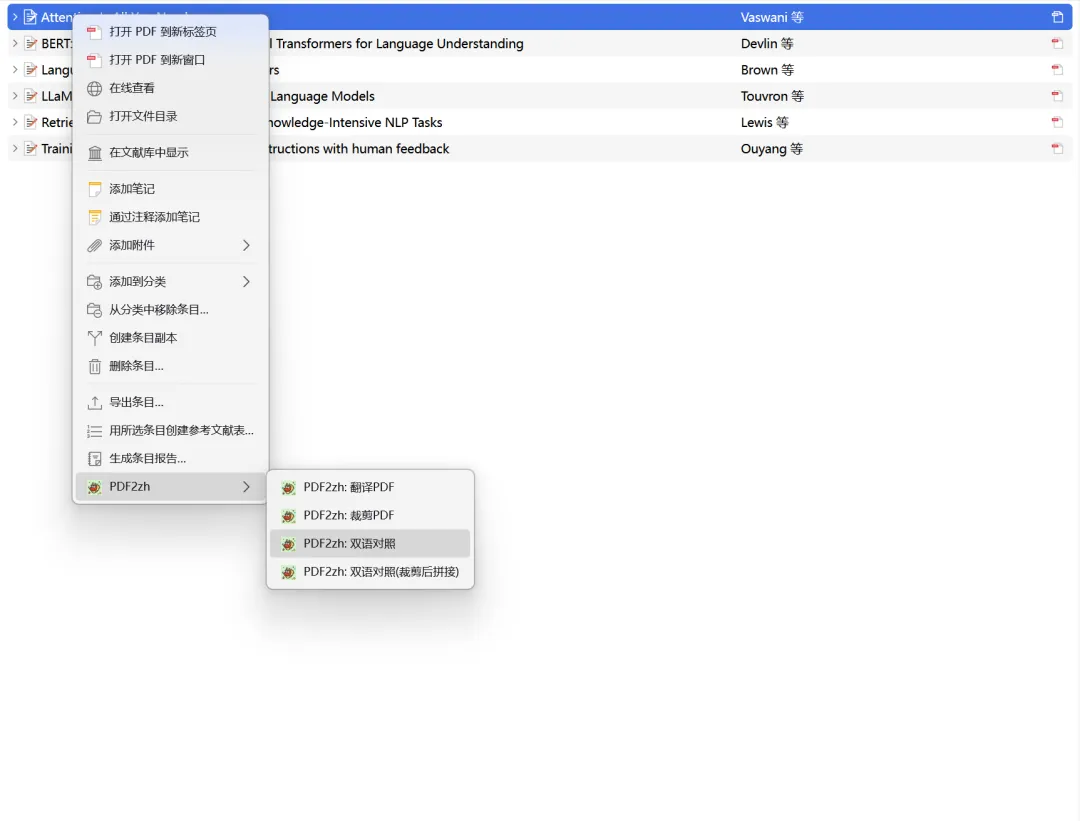The height and width of the screenshot is (821, 1080).
Task: Click the globe icon for 在线查看
Action: 94,89
